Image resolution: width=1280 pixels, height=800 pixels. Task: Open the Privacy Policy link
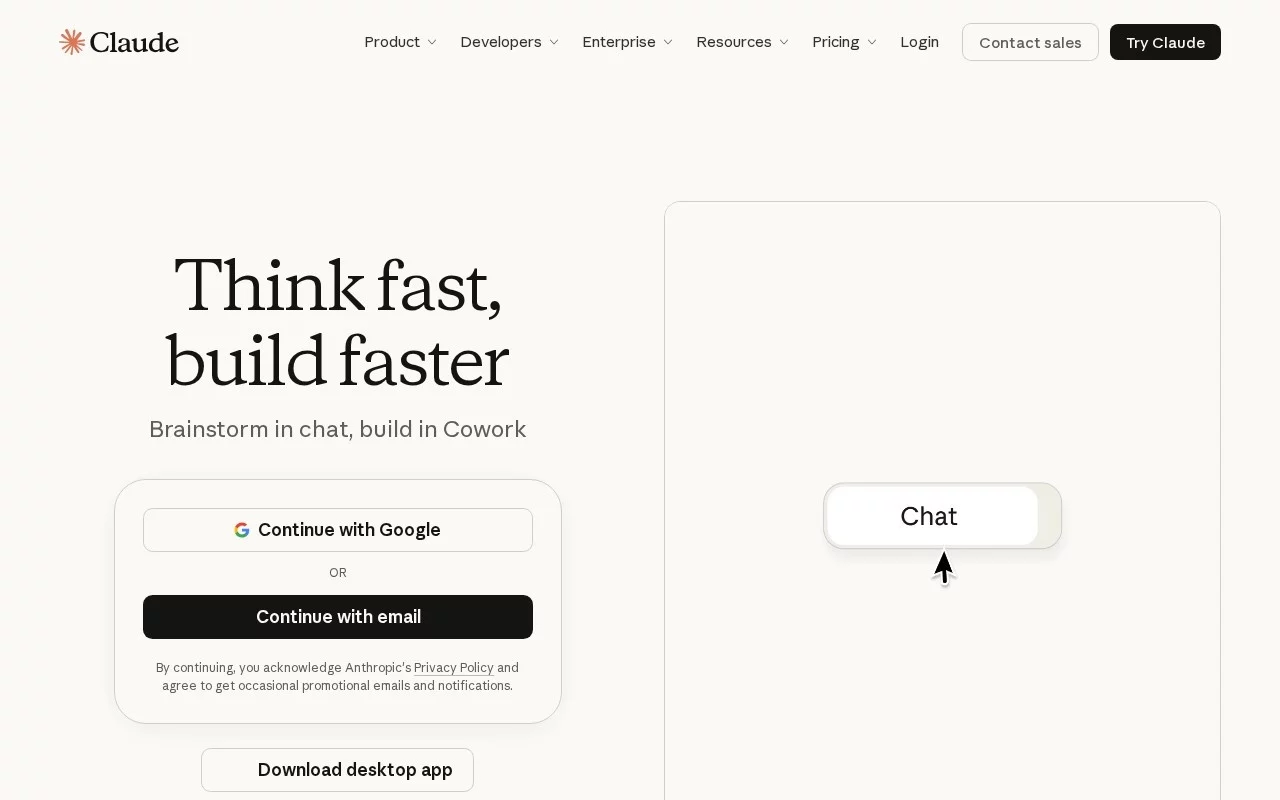[x=454, y=668]
